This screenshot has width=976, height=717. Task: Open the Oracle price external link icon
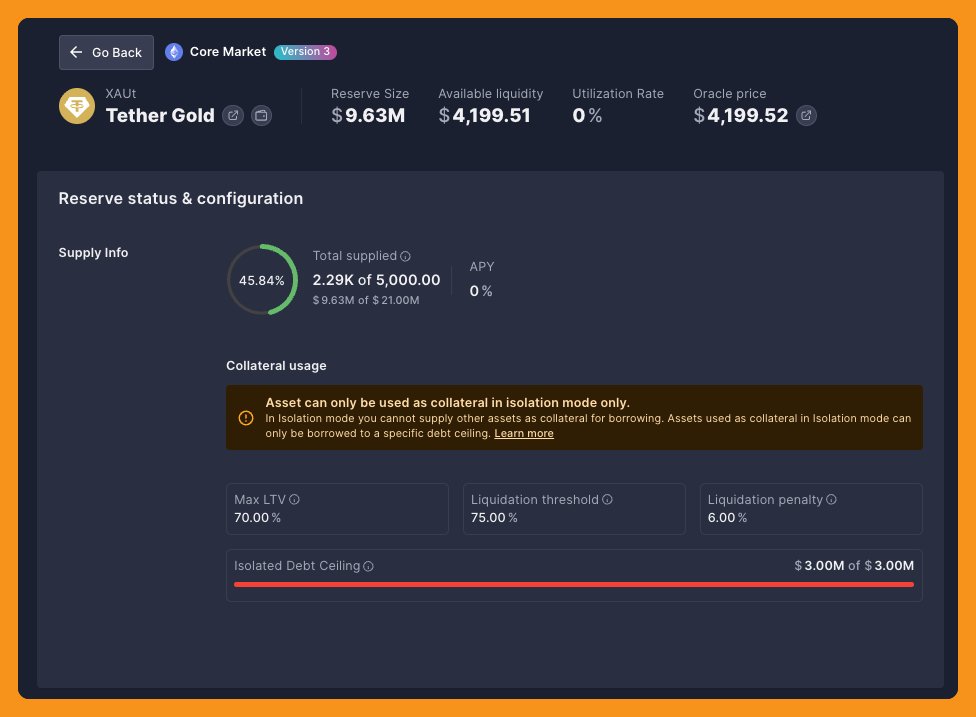click(806, 116)
